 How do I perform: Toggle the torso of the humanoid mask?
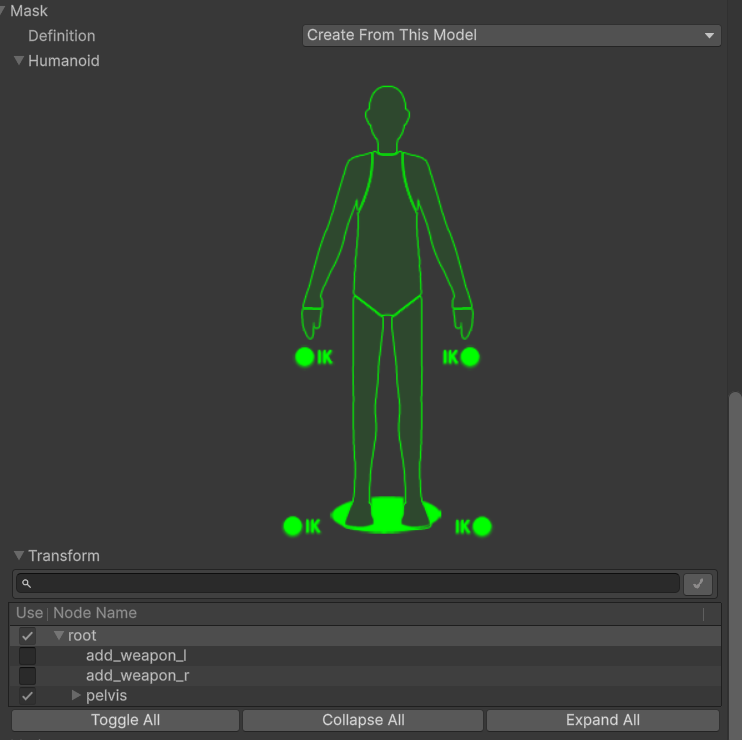tap(387, 225)
